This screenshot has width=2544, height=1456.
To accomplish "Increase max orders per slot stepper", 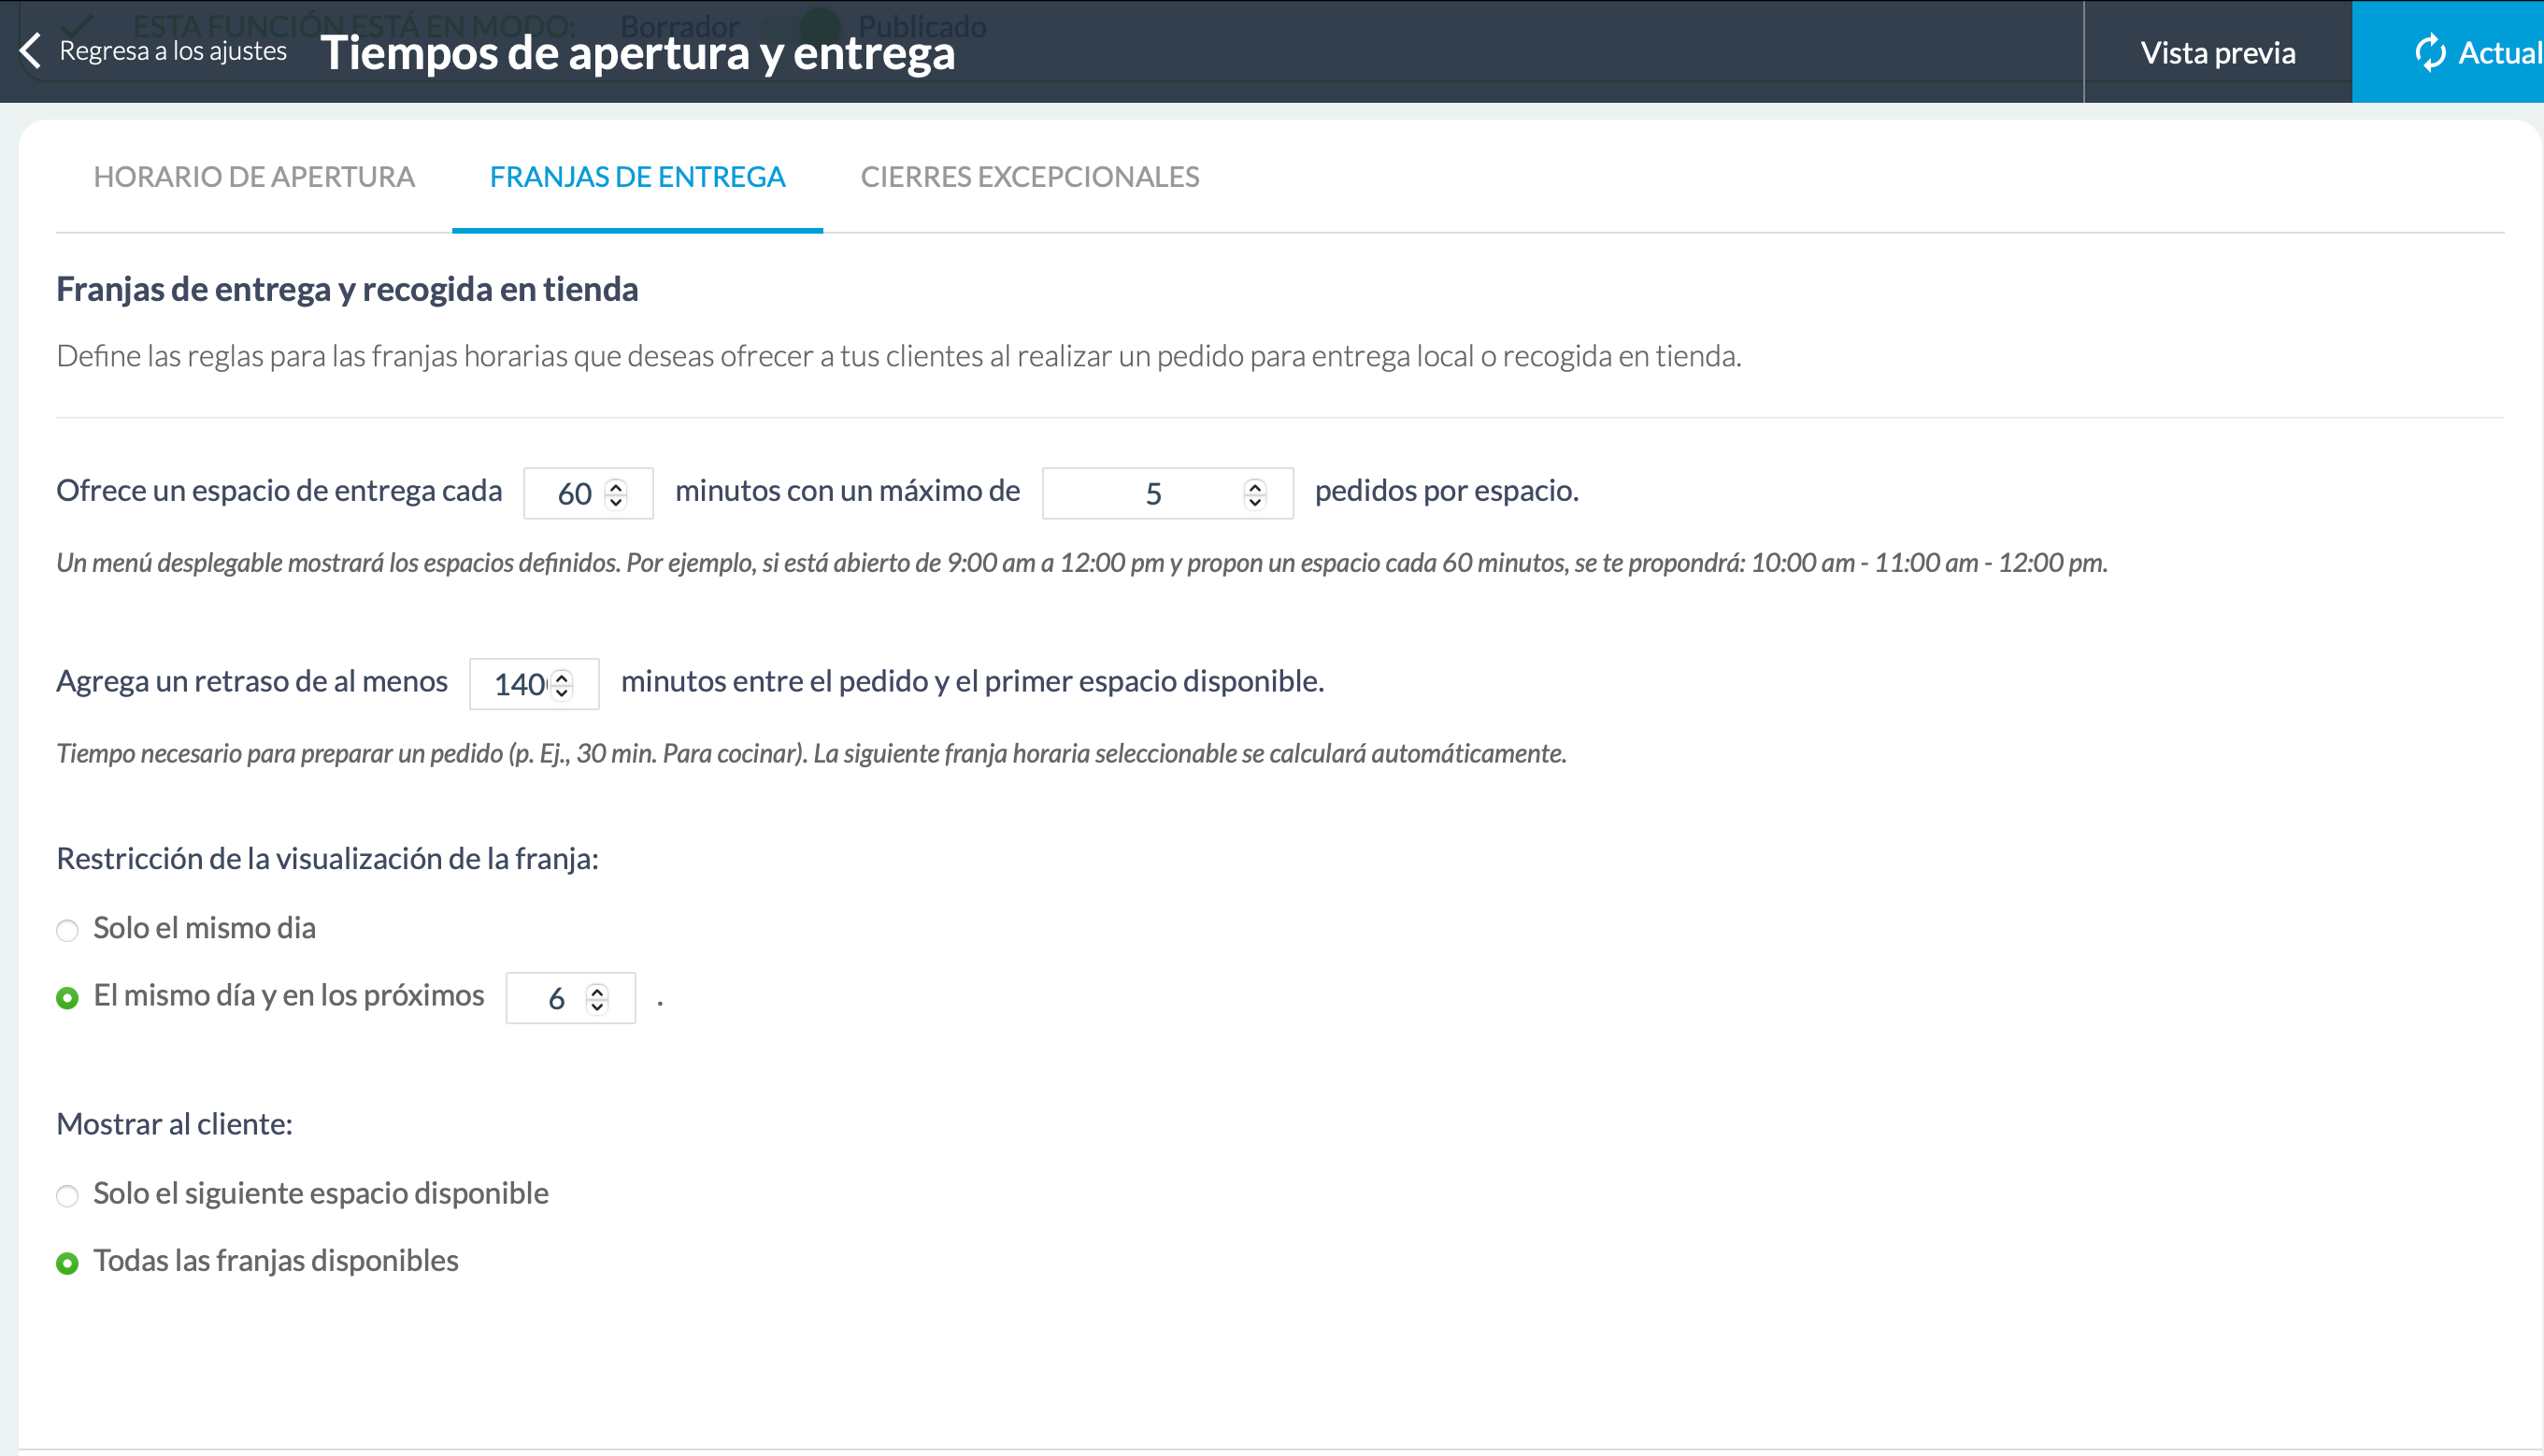I will pos(1255,486).
